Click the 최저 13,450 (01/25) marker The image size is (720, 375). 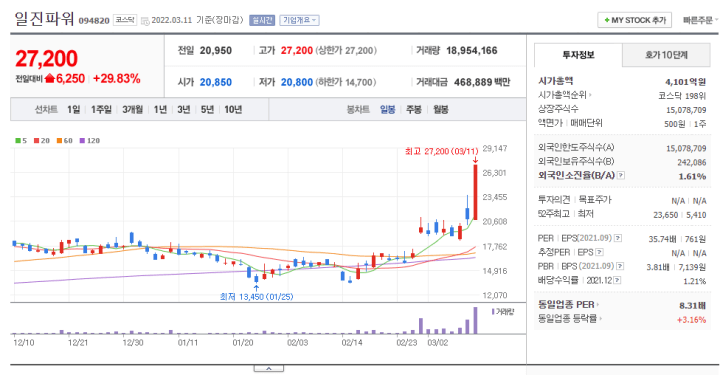256,297
